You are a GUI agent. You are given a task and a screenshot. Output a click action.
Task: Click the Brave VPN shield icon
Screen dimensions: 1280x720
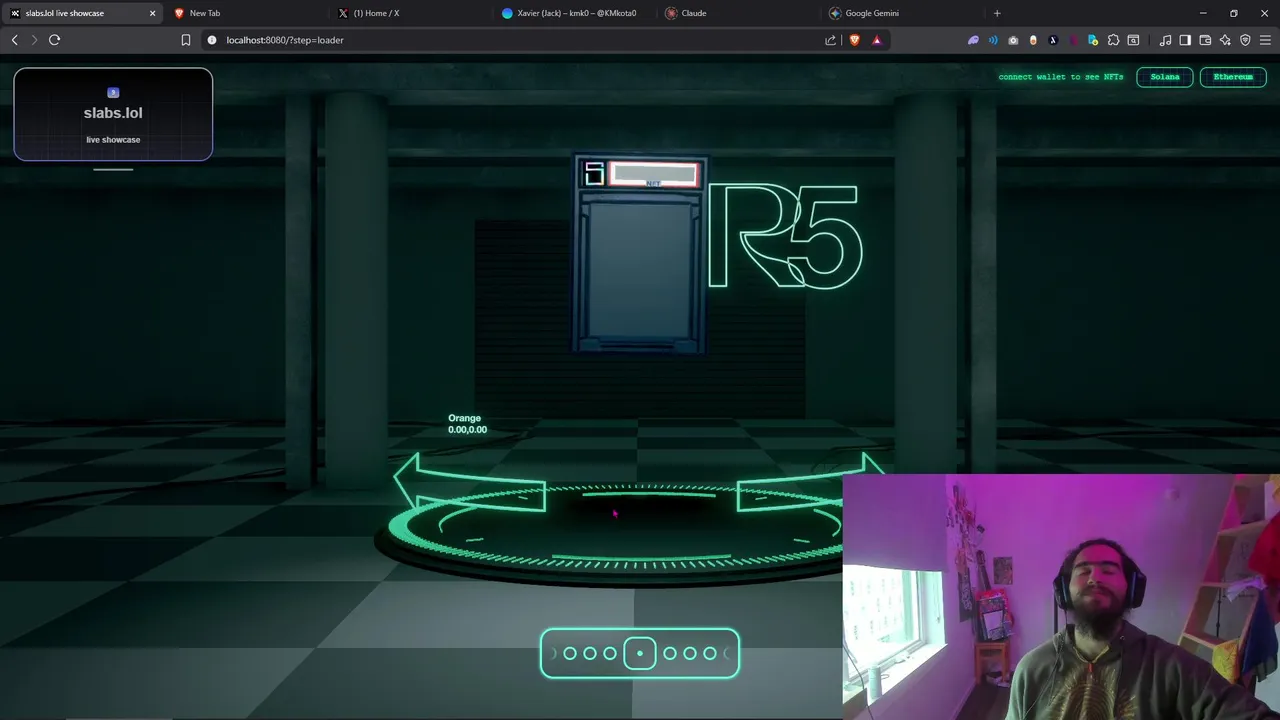(x=1245, y=40)
